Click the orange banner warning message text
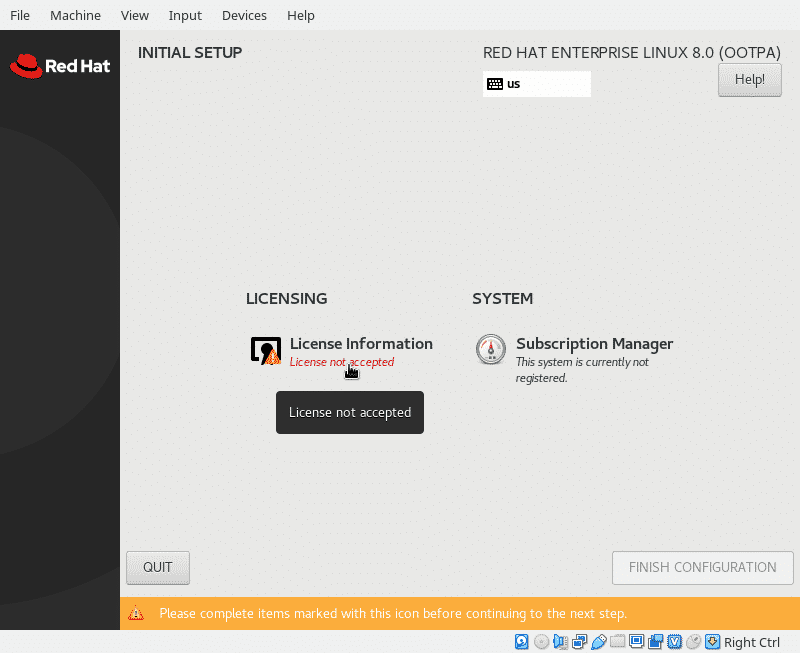Viewport: 800px width, 653px height. pos(393,613)
